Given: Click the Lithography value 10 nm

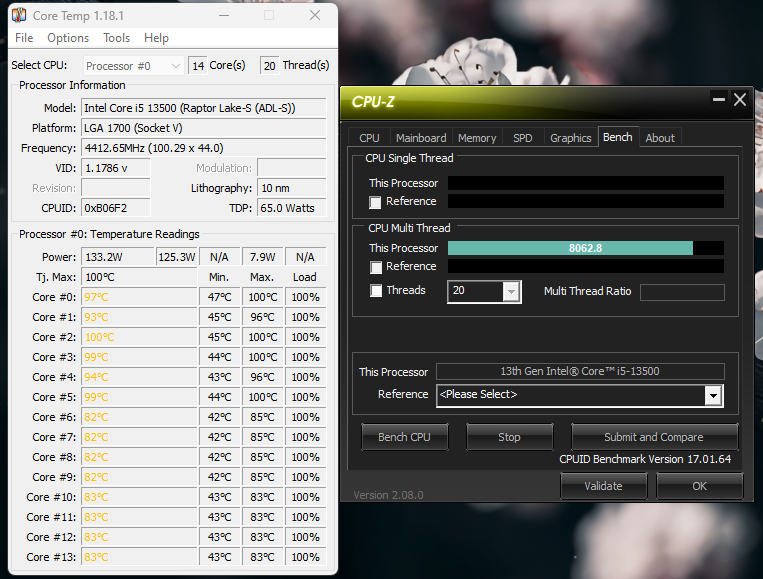Looking at the screenshot, I should (x=292, y=188).
